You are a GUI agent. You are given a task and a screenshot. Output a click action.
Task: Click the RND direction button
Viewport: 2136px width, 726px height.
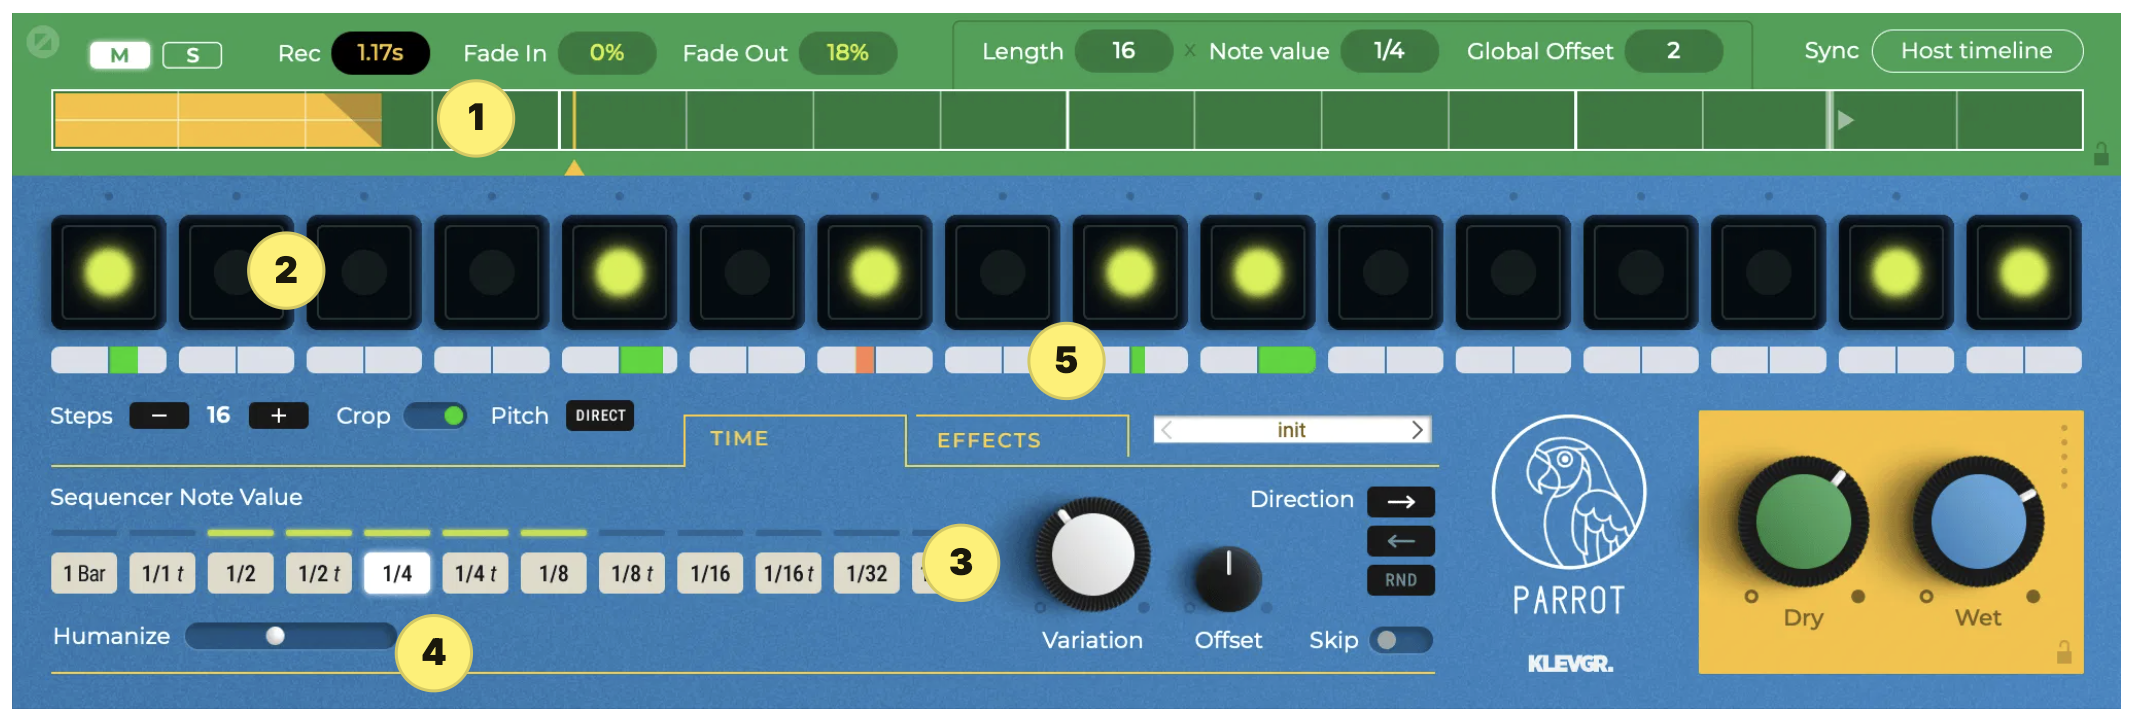[x=1400, y=580]
